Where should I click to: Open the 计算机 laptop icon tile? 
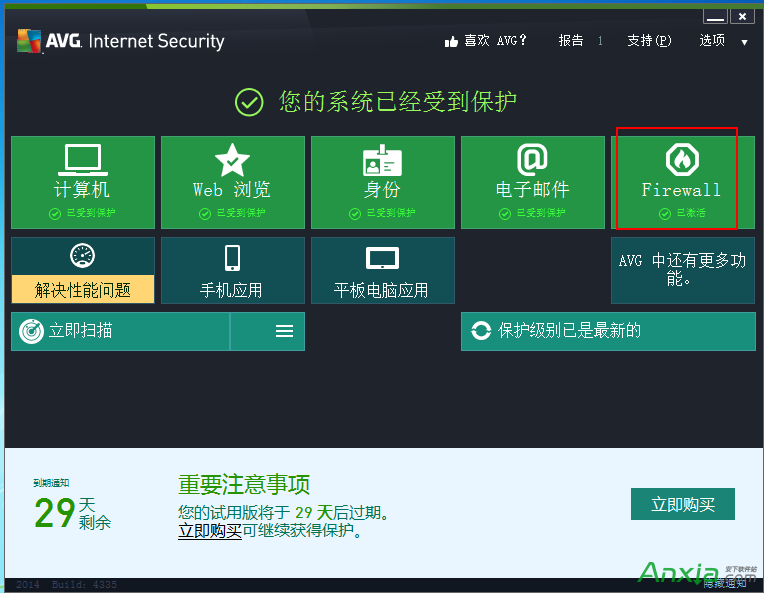83,160
